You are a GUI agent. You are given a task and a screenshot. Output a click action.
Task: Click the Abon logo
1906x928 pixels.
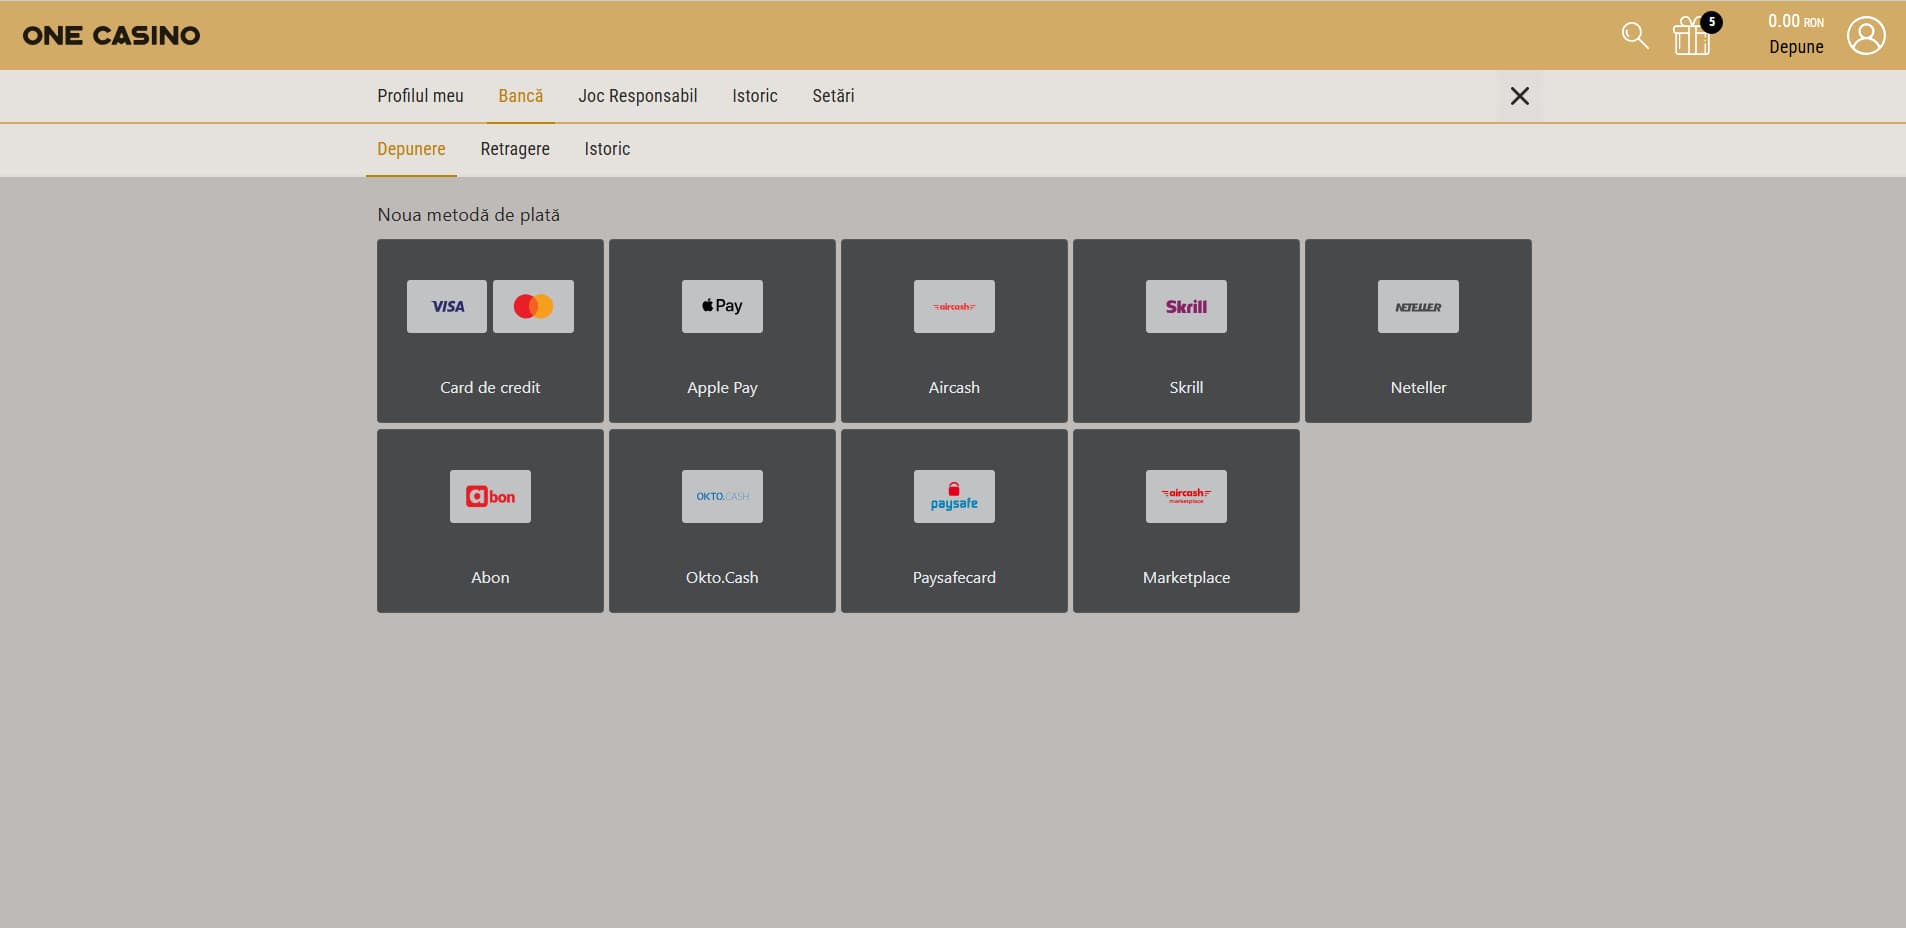[490, 496]
